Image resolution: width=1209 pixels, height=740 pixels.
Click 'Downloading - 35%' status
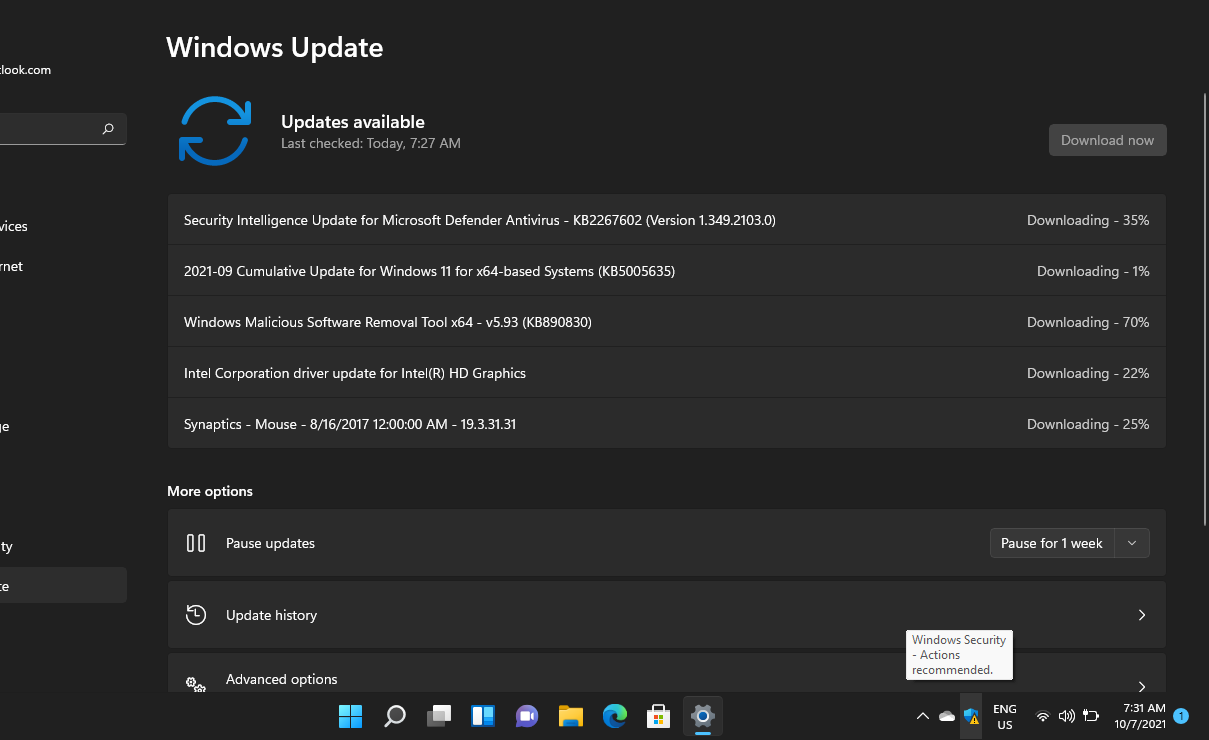coord(1088,220)
